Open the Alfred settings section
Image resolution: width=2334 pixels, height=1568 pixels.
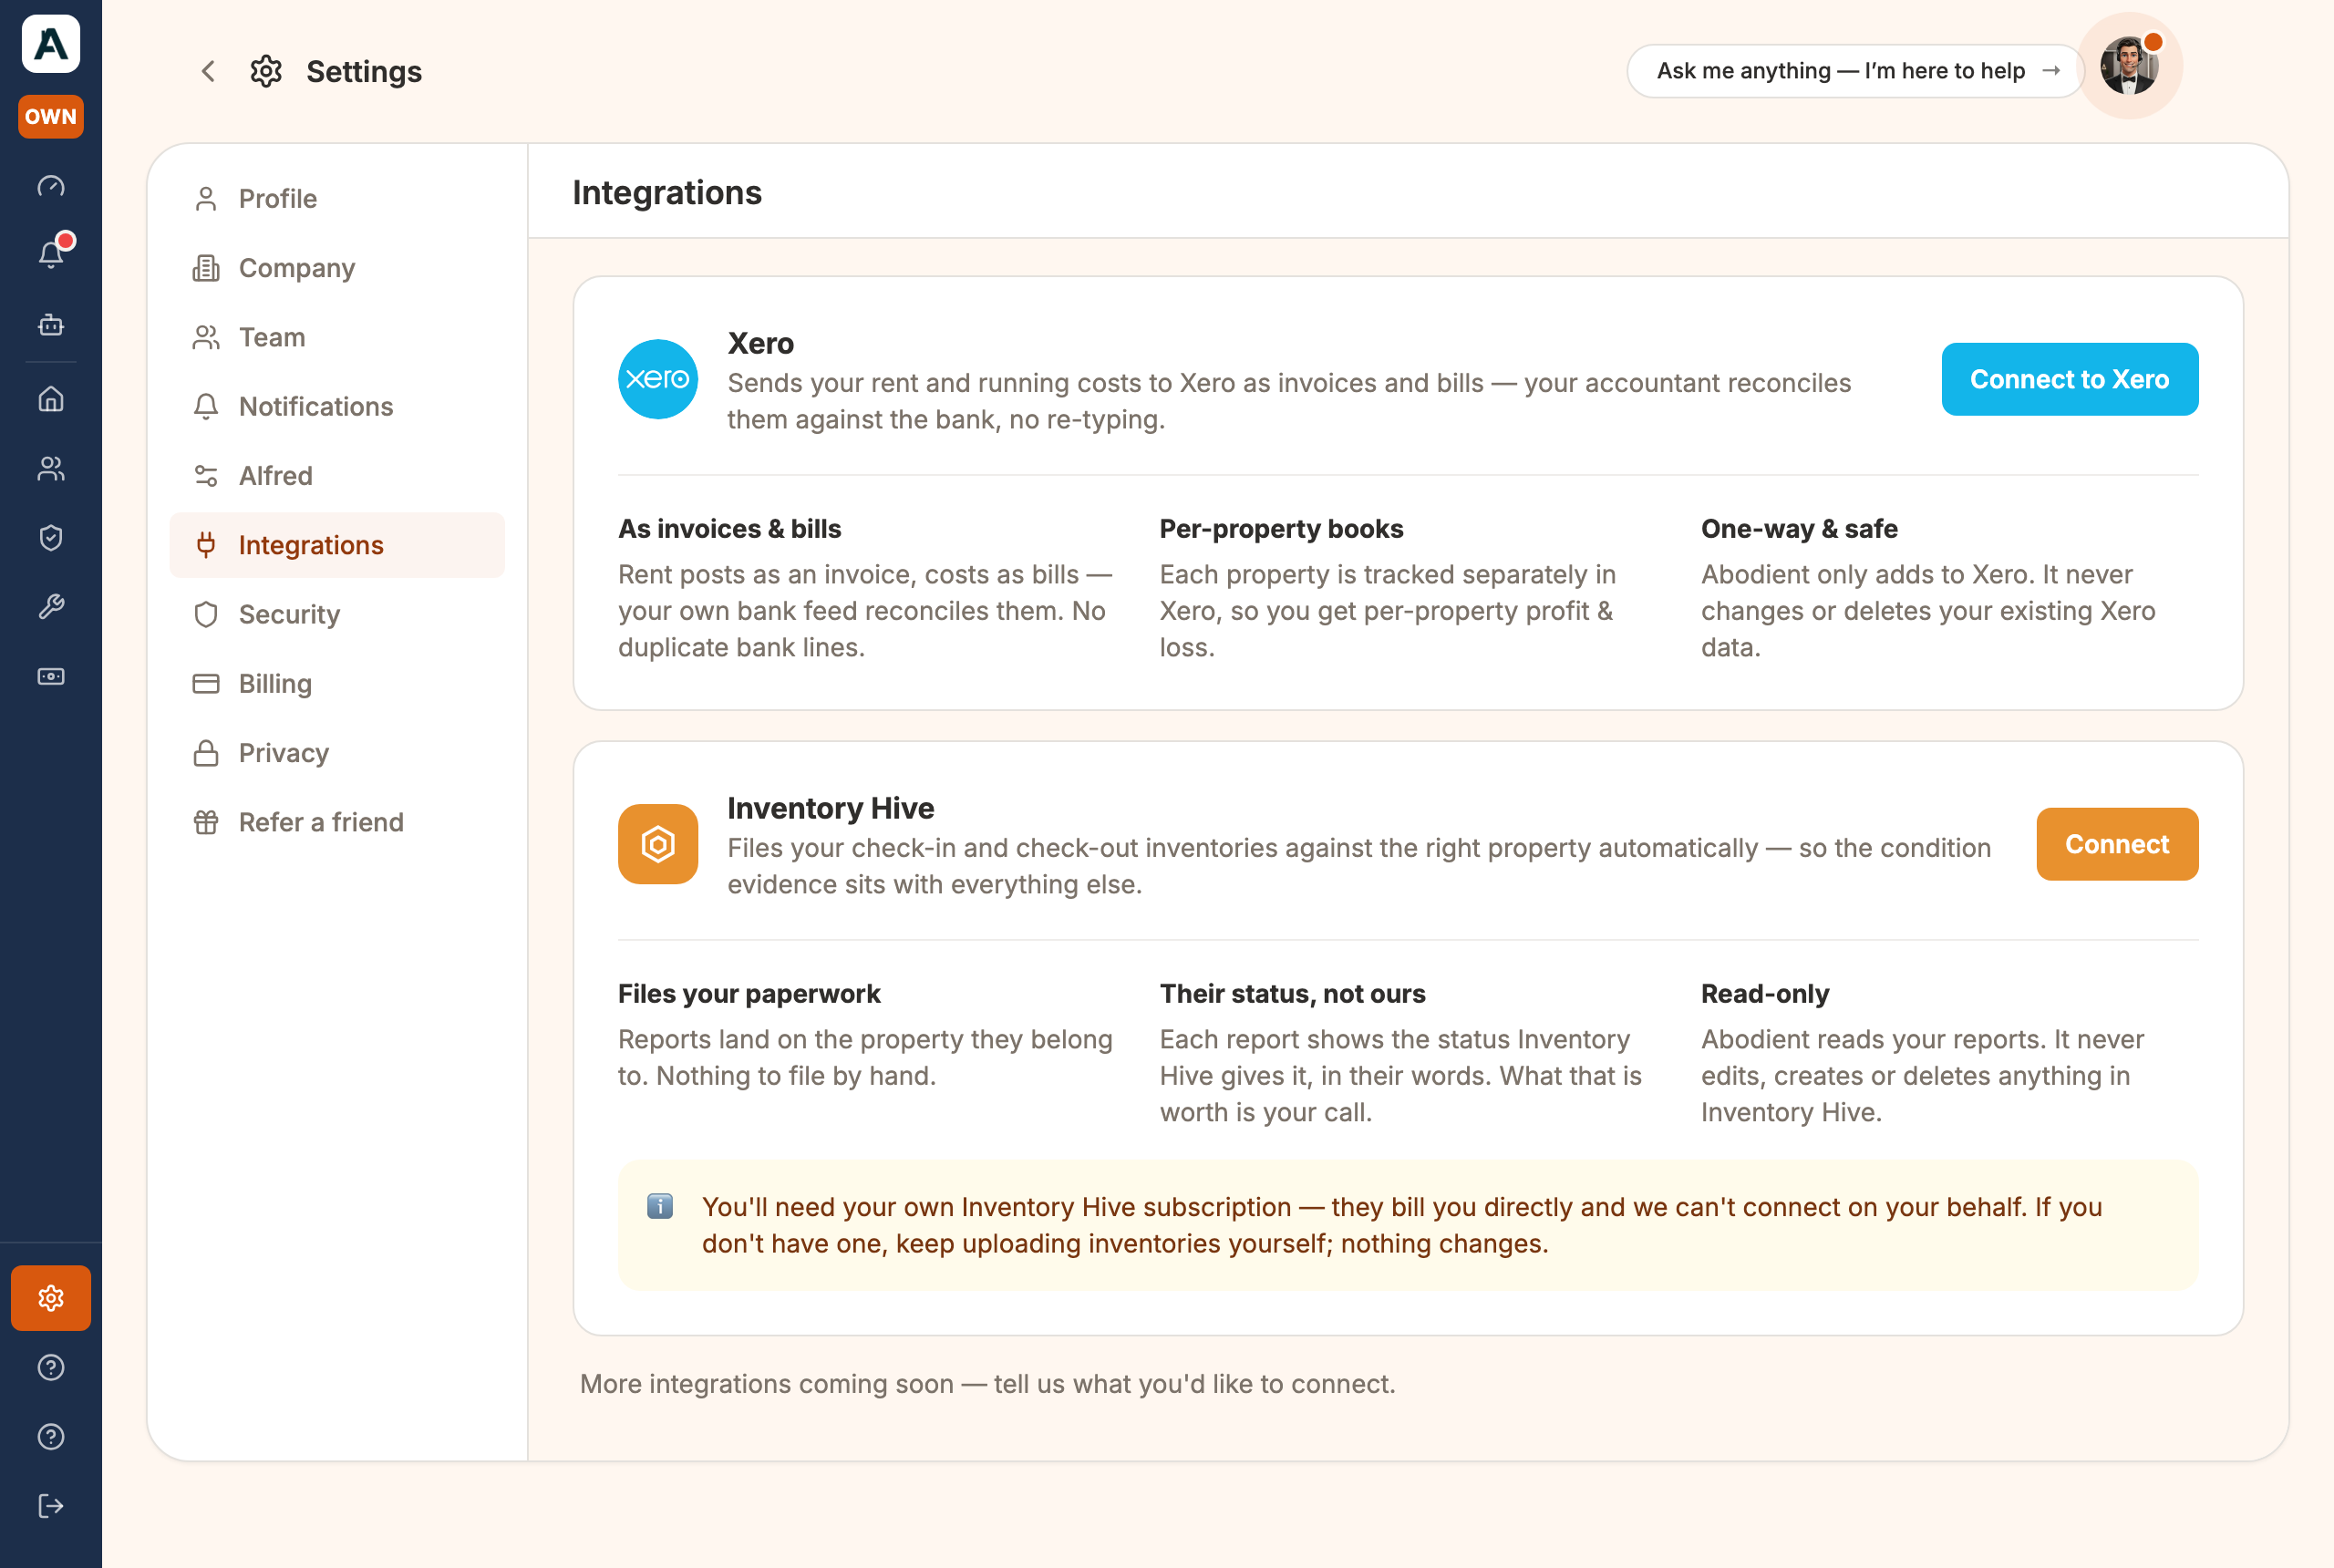tap(337, 475)
